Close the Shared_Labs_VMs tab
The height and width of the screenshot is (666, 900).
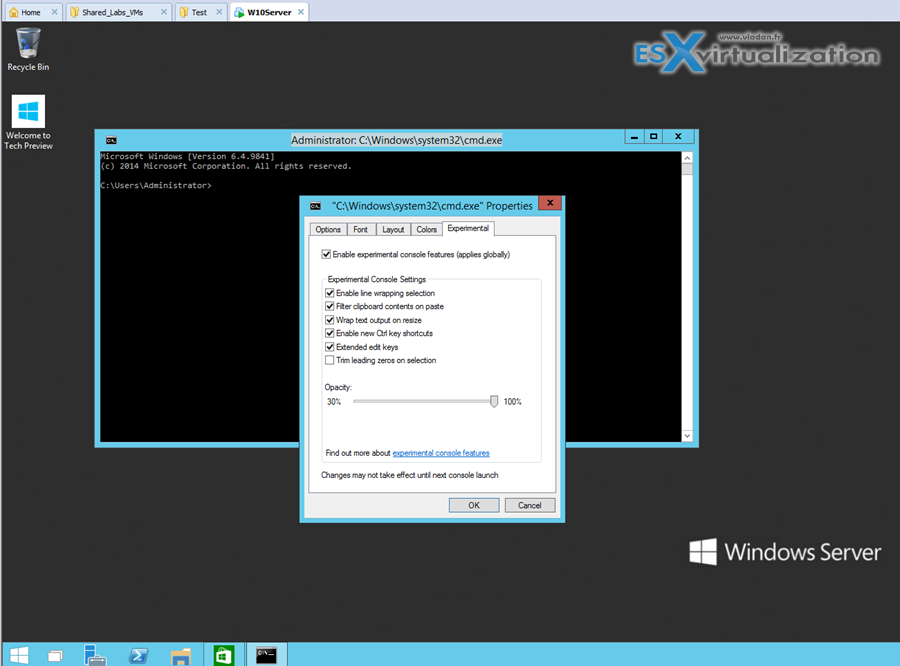coord(164,11)
